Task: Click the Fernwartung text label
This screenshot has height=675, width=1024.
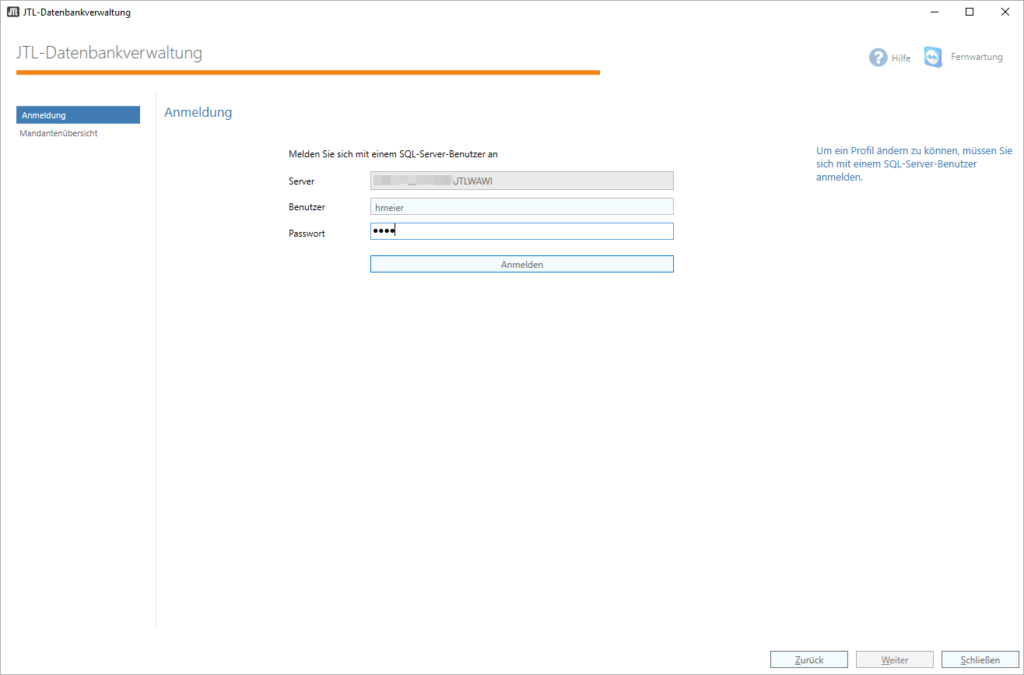Action: pyautogui.click(x=976, y=58)
